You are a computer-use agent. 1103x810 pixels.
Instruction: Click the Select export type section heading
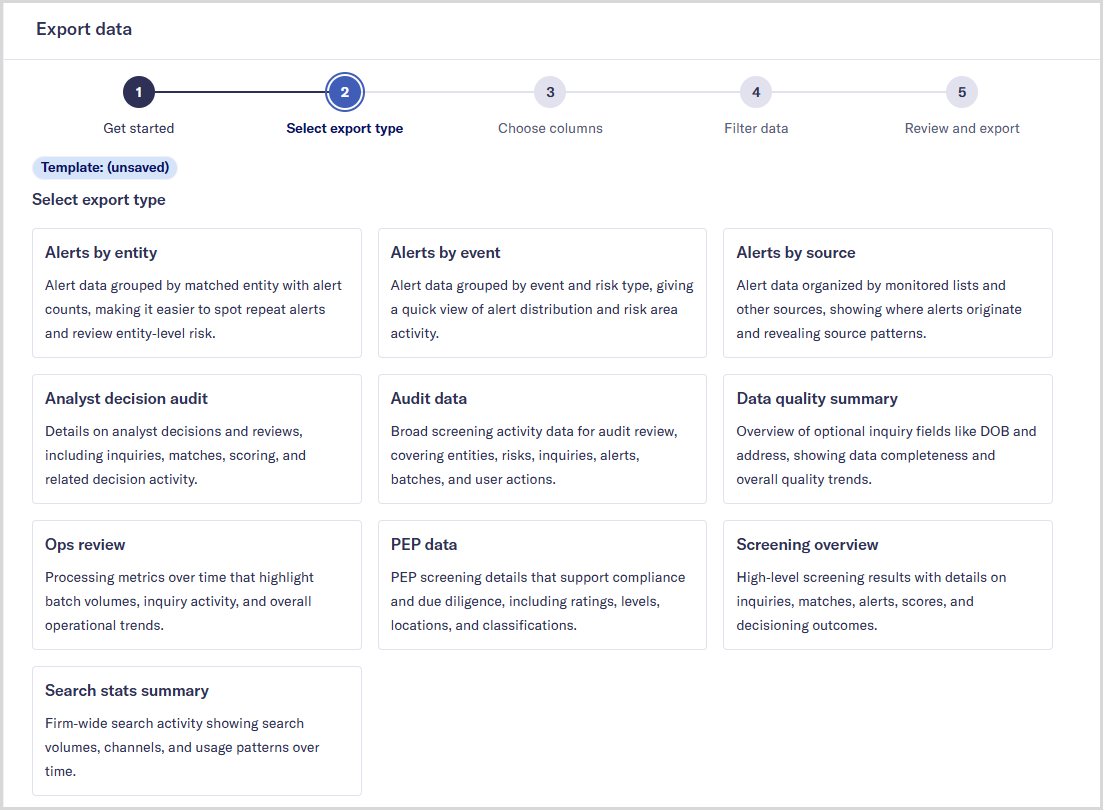pyautogui.click(x=98, y=200)
